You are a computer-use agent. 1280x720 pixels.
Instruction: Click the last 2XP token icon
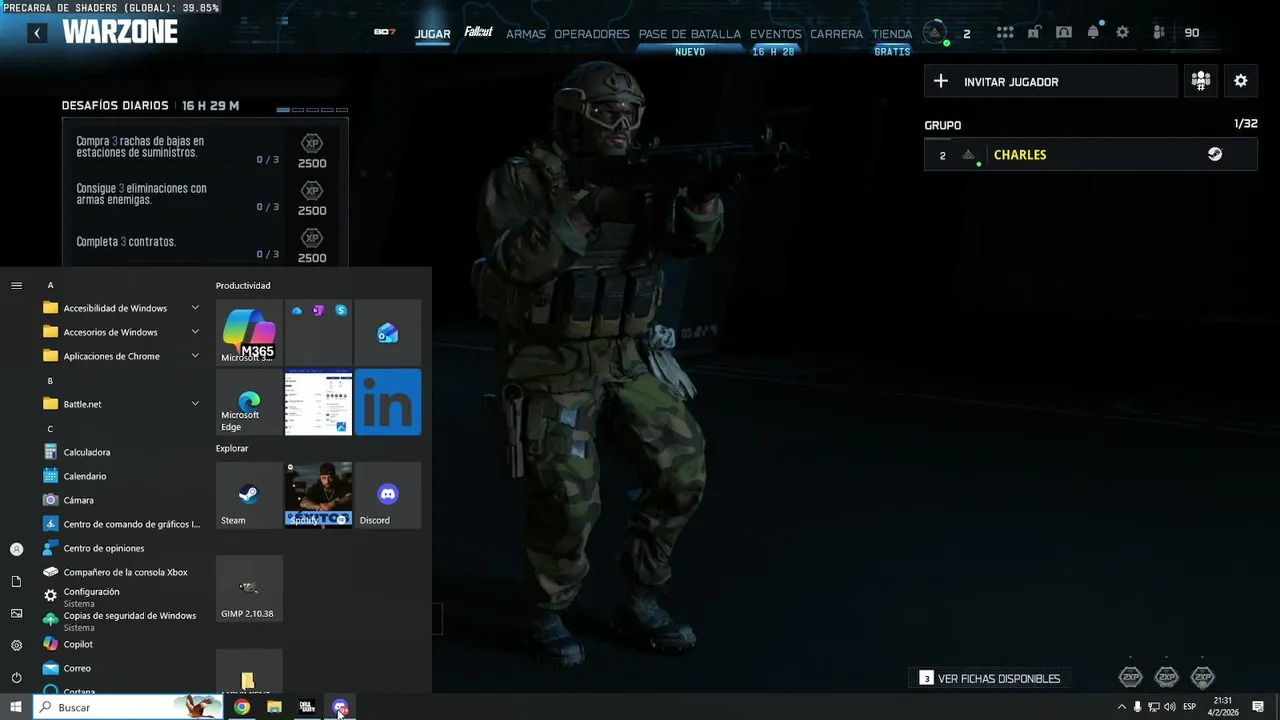pyautogui.click(x=1203, y=678)
